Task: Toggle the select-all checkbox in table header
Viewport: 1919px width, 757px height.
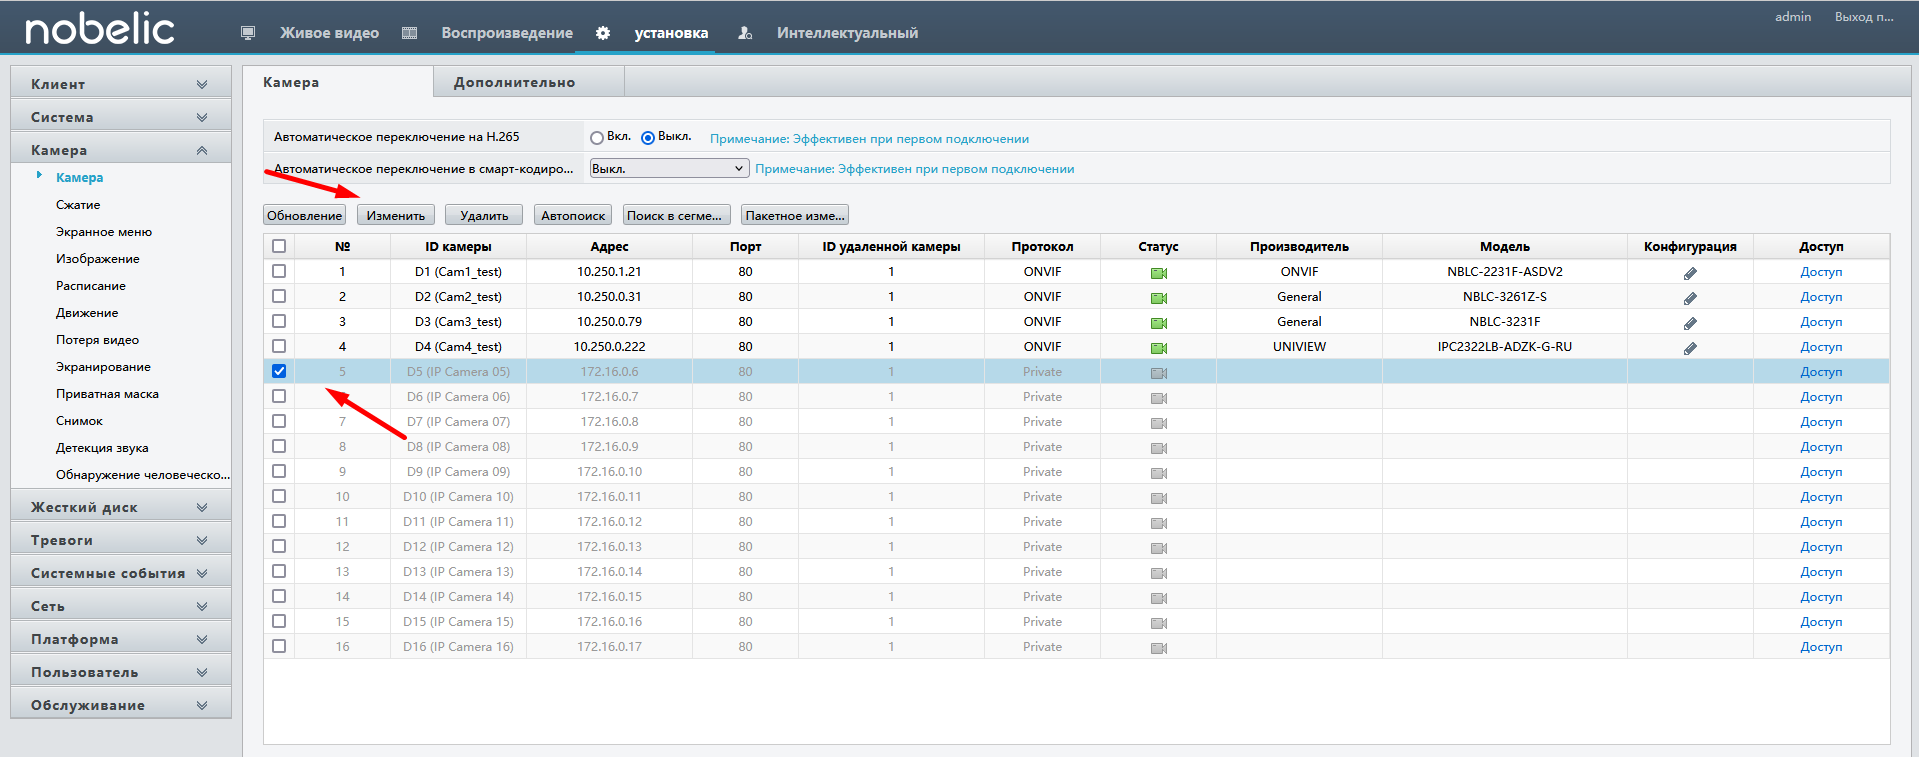Action: click(x=279, y=246)
